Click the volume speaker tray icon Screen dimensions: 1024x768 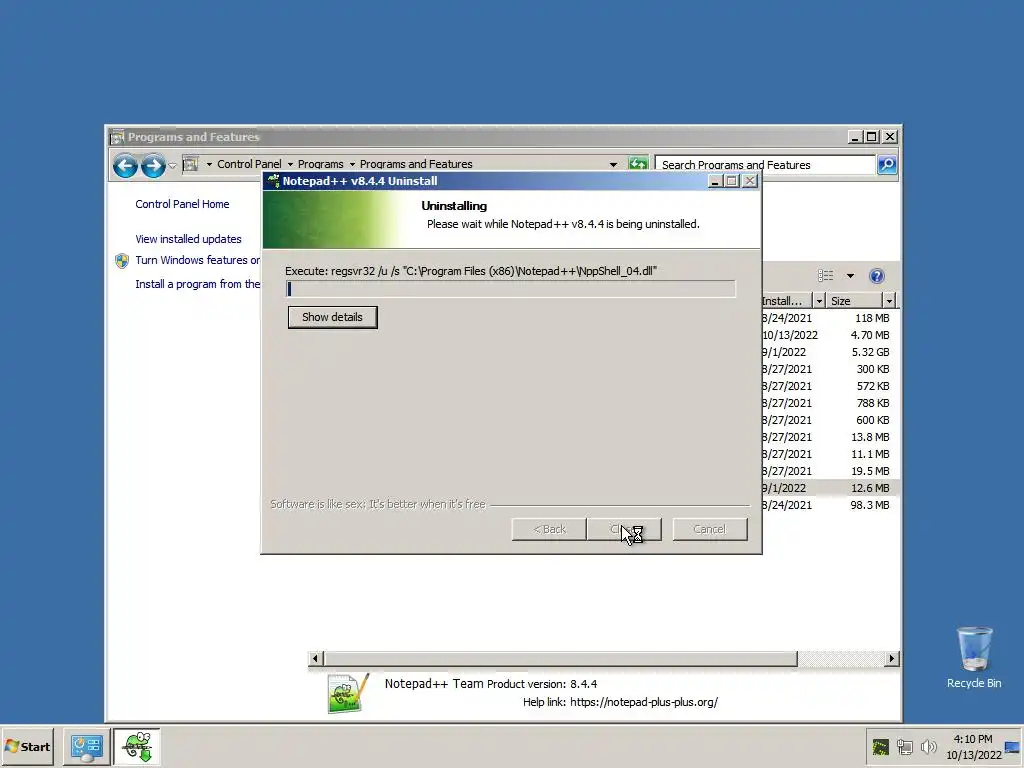928,746
